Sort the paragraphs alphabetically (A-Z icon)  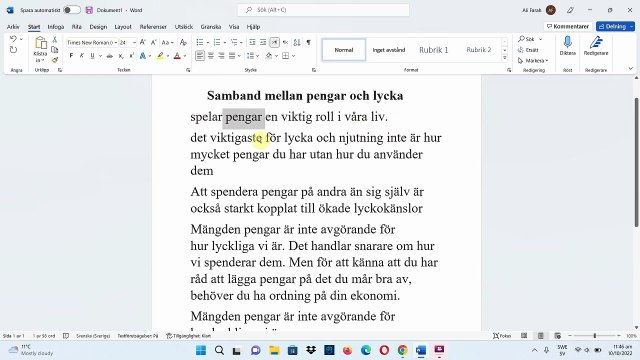(297, 42)
